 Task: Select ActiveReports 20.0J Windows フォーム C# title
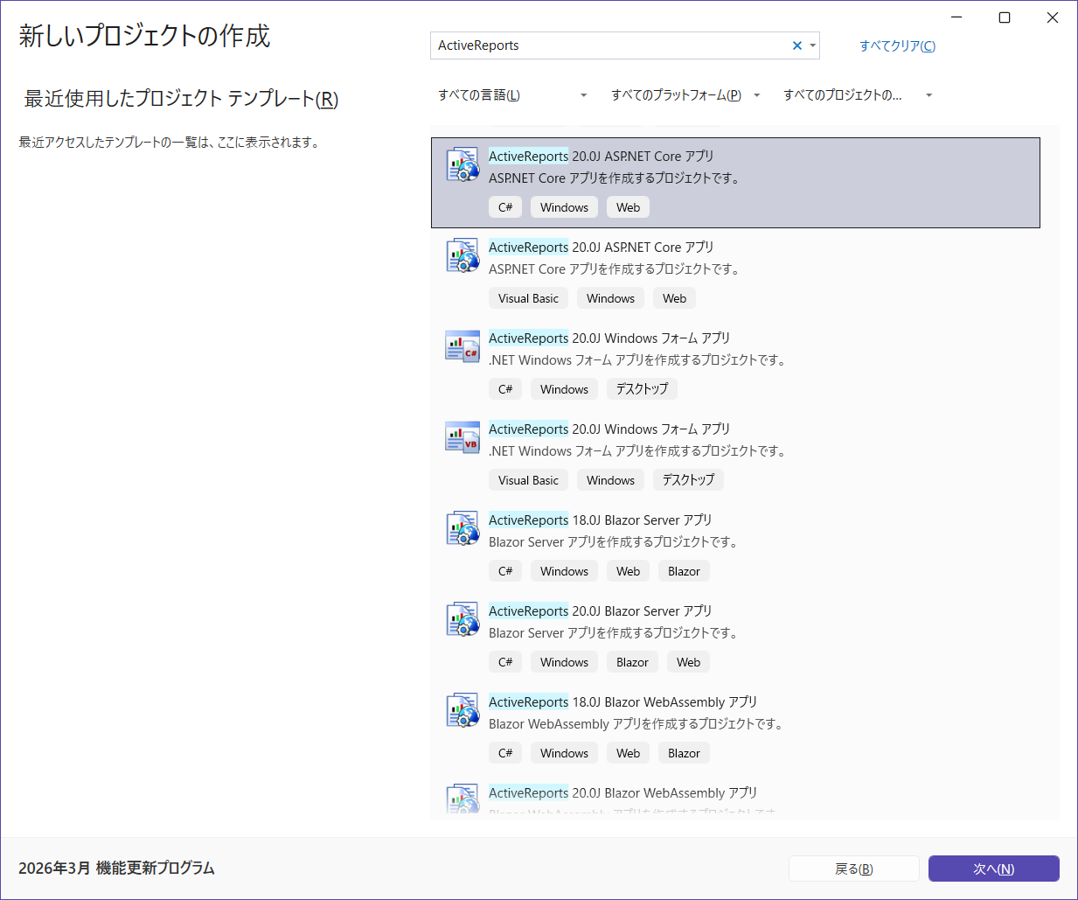point(609,338)
